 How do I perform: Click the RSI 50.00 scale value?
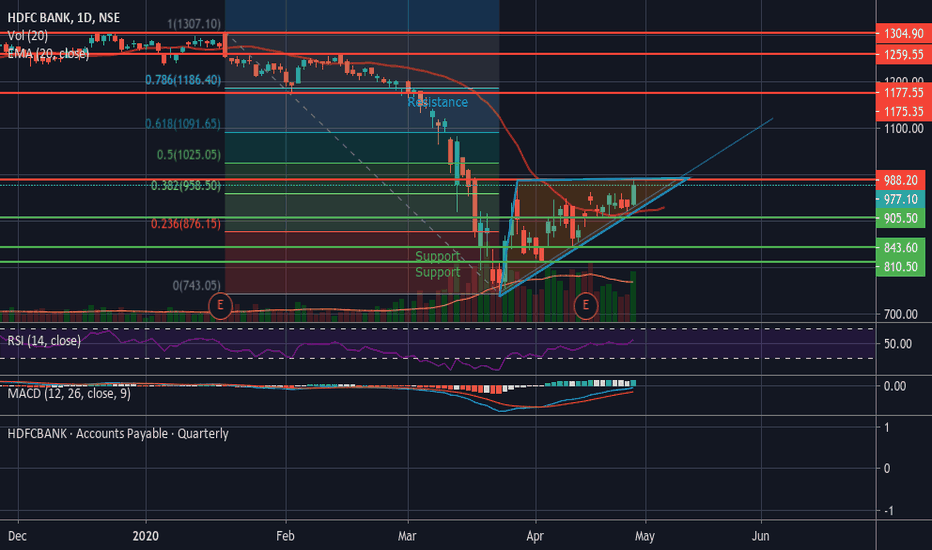[x=898, y=344]
